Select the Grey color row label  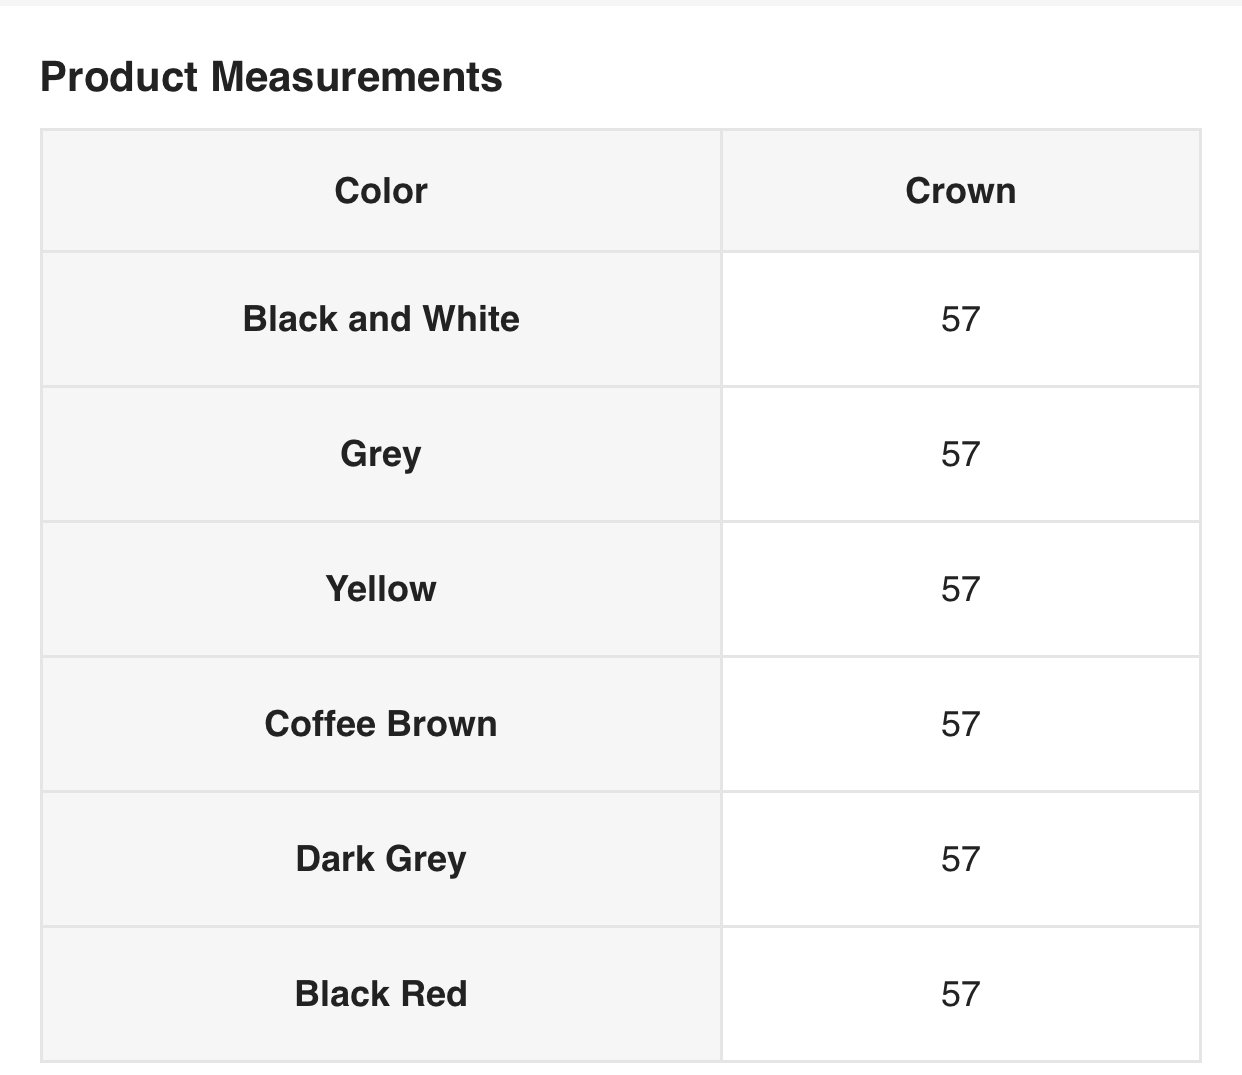(x=381, y=454)
